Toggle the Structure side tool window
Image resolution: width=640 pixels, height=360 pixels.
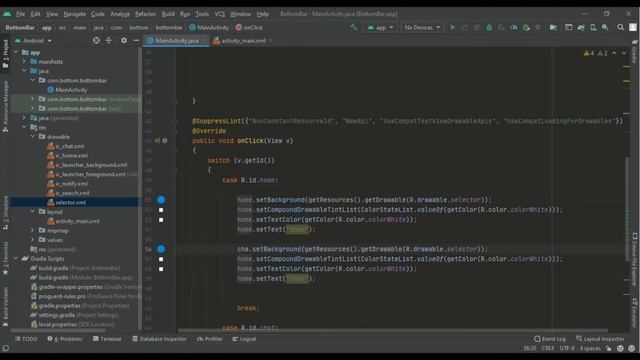pyautogui.click(x=5, y=212)
